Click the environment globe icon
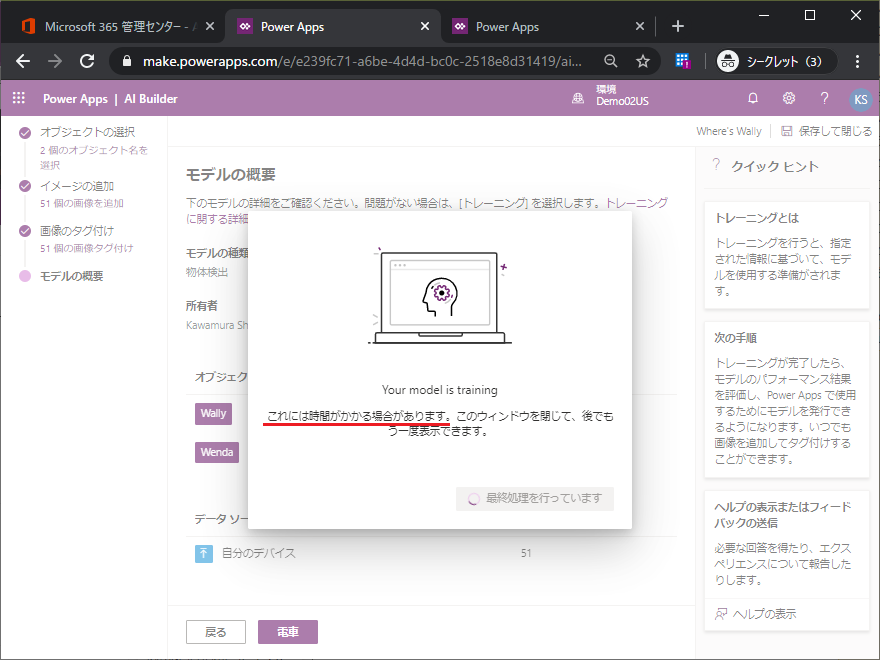Viewport: 880px width, 660px height. 578,99
